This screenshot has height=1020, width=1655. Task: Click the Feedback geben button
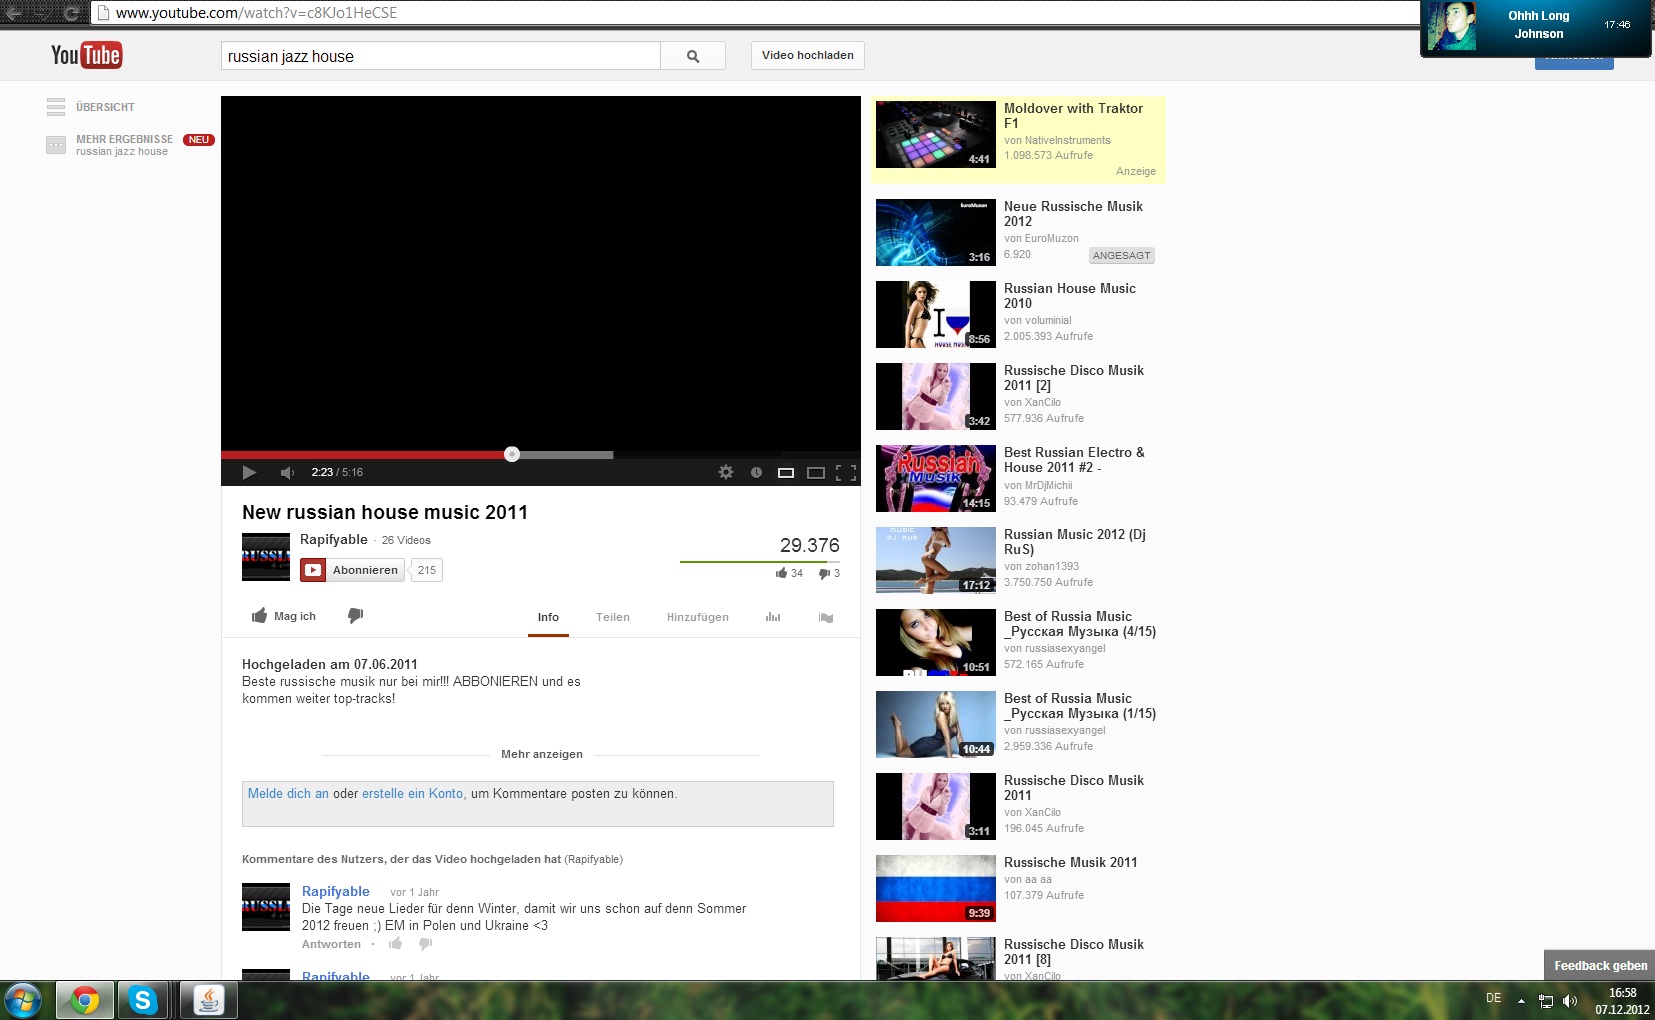point(1600,965)
